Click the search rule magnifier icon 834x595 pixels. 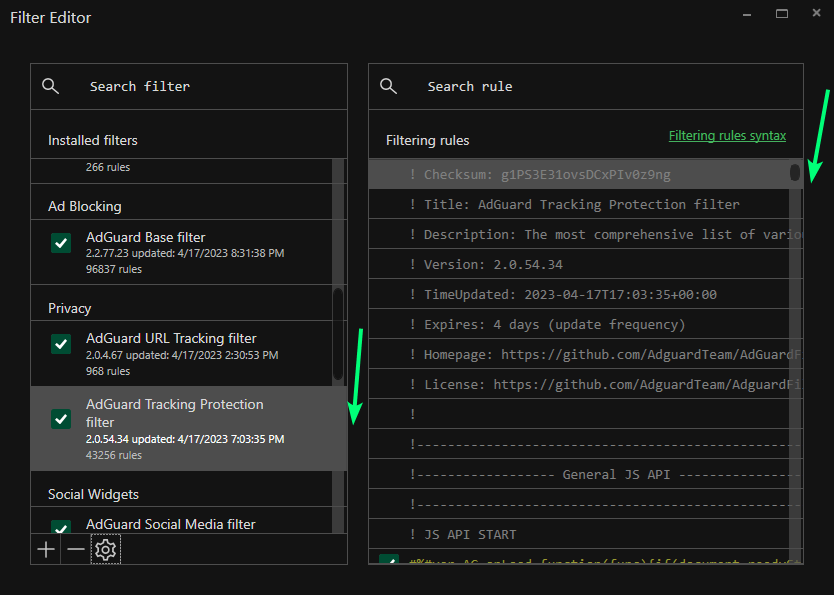pos(388,86)
